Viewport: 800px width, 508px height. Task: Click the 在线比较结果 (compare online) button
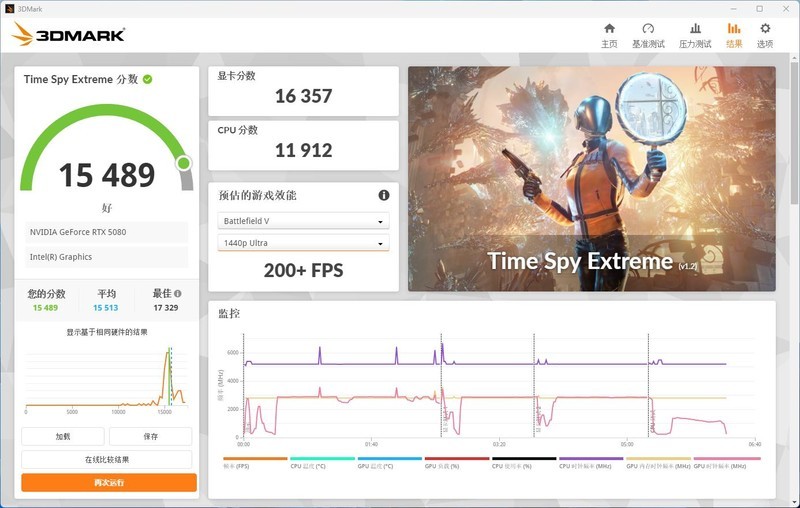(107, 460)
